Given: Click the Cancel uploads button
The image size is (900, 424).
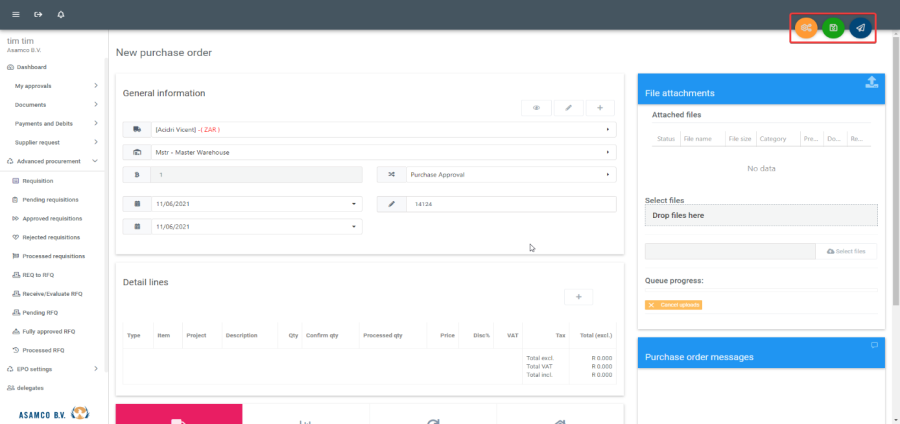Looking at the screenshot, I should coord(674,304).
